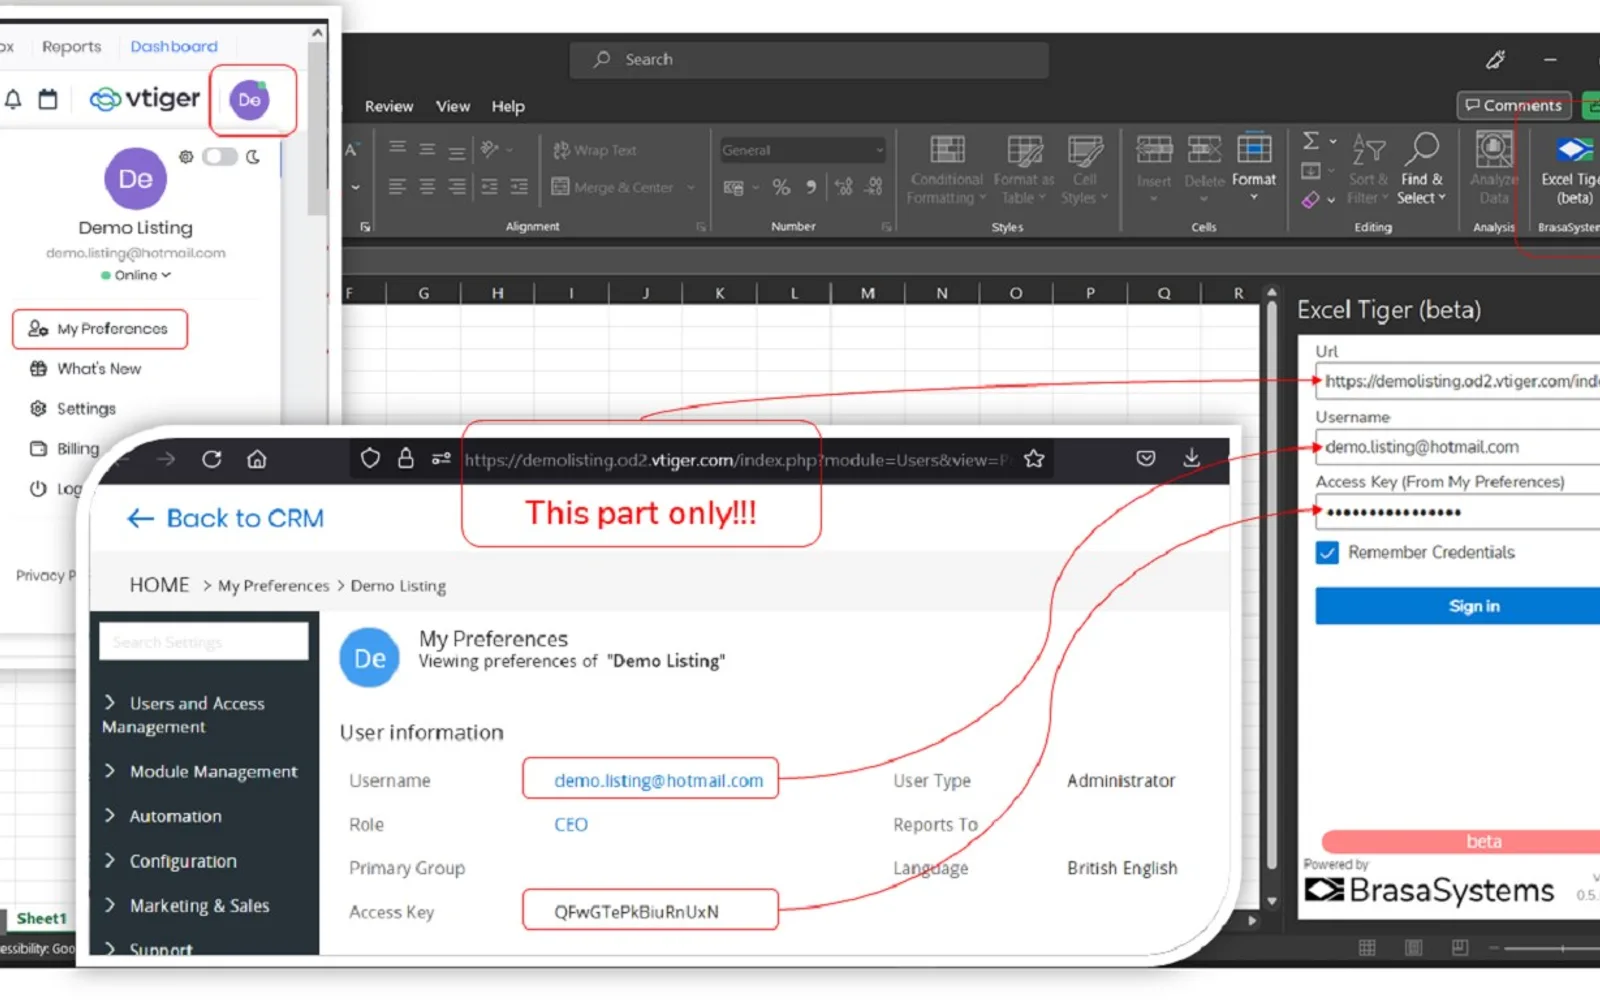Click the Back to CRM link
The image size is (1600, 1000).
click(226, 518)
